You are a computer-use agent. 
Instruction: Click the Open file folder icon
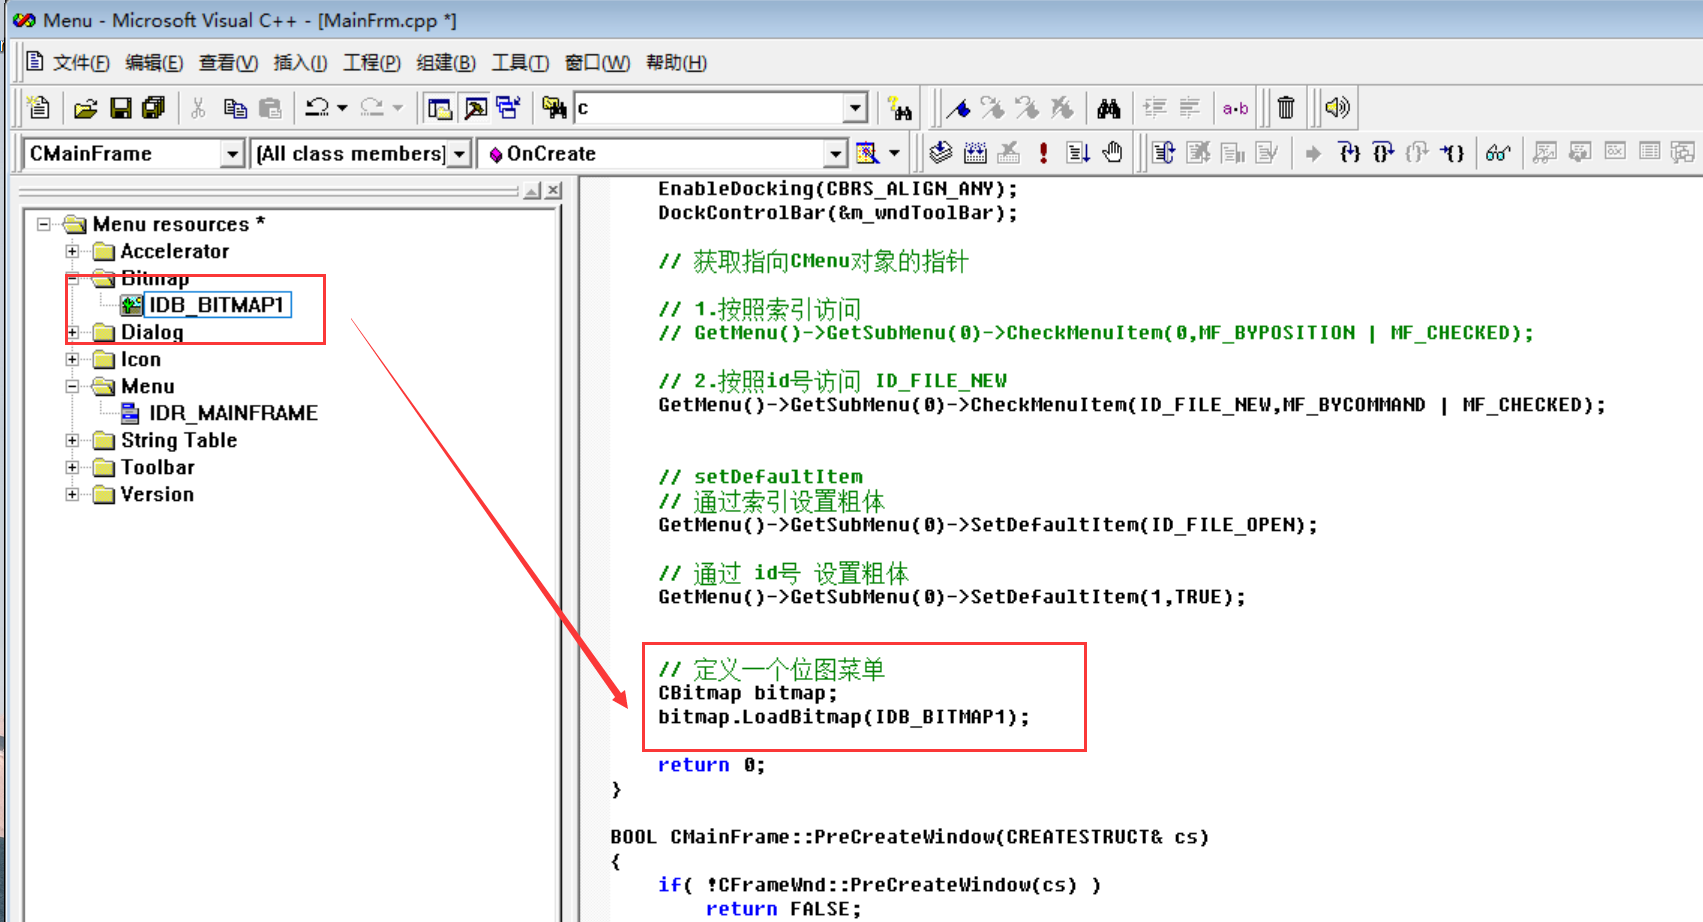[86, 108]
